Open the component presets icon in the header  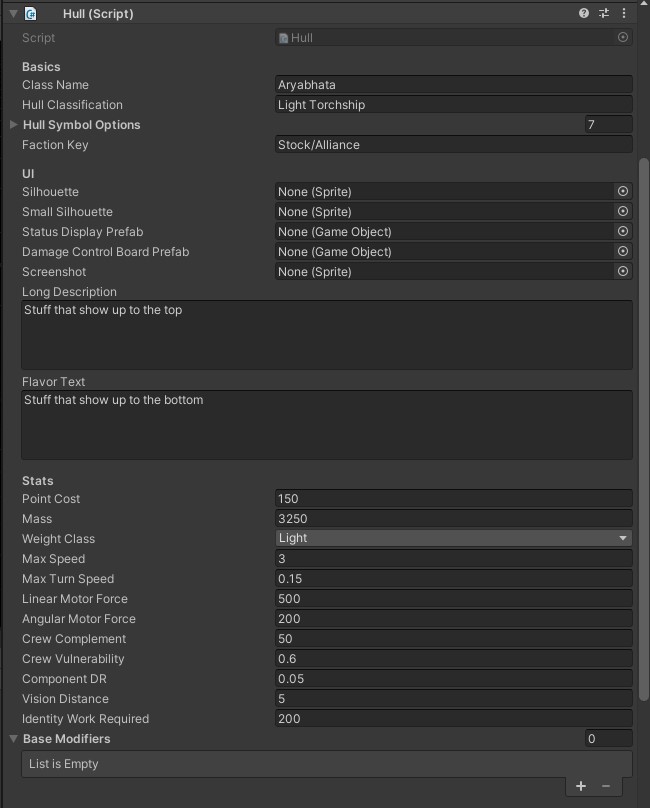click(x=604, y=14)
